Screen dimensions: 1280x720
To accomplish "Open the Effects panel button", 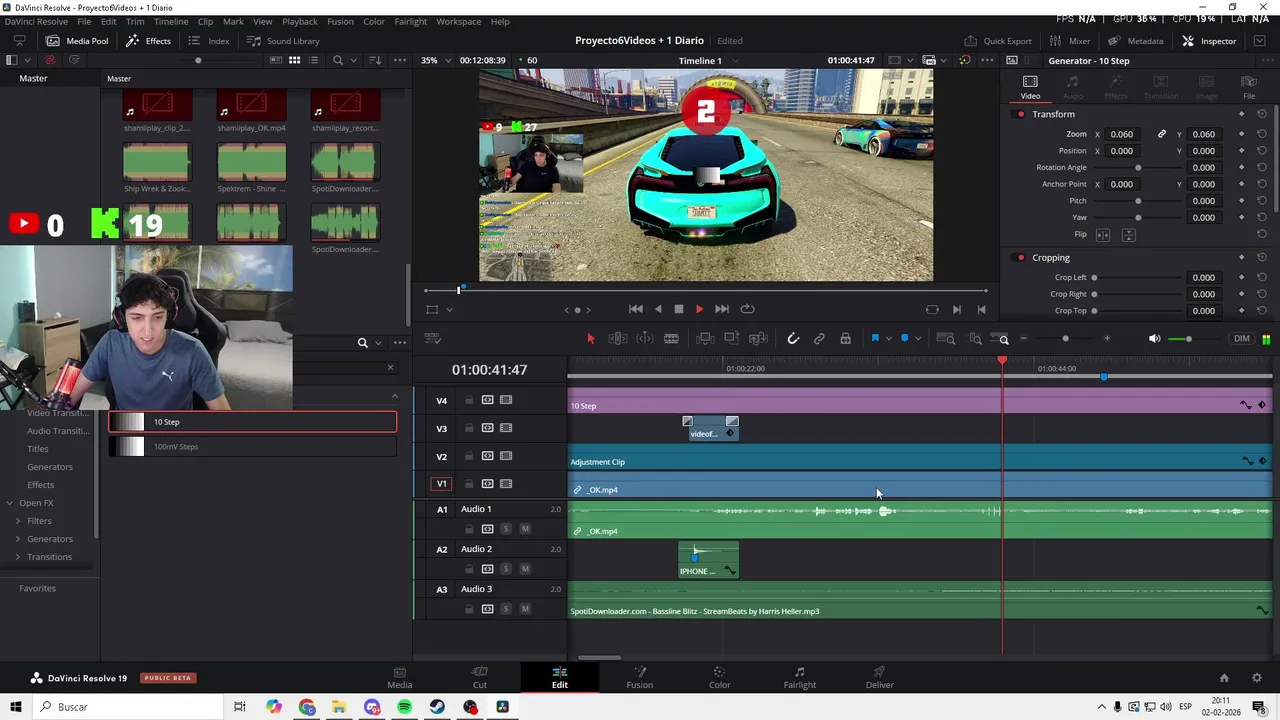I will [148, 41].
